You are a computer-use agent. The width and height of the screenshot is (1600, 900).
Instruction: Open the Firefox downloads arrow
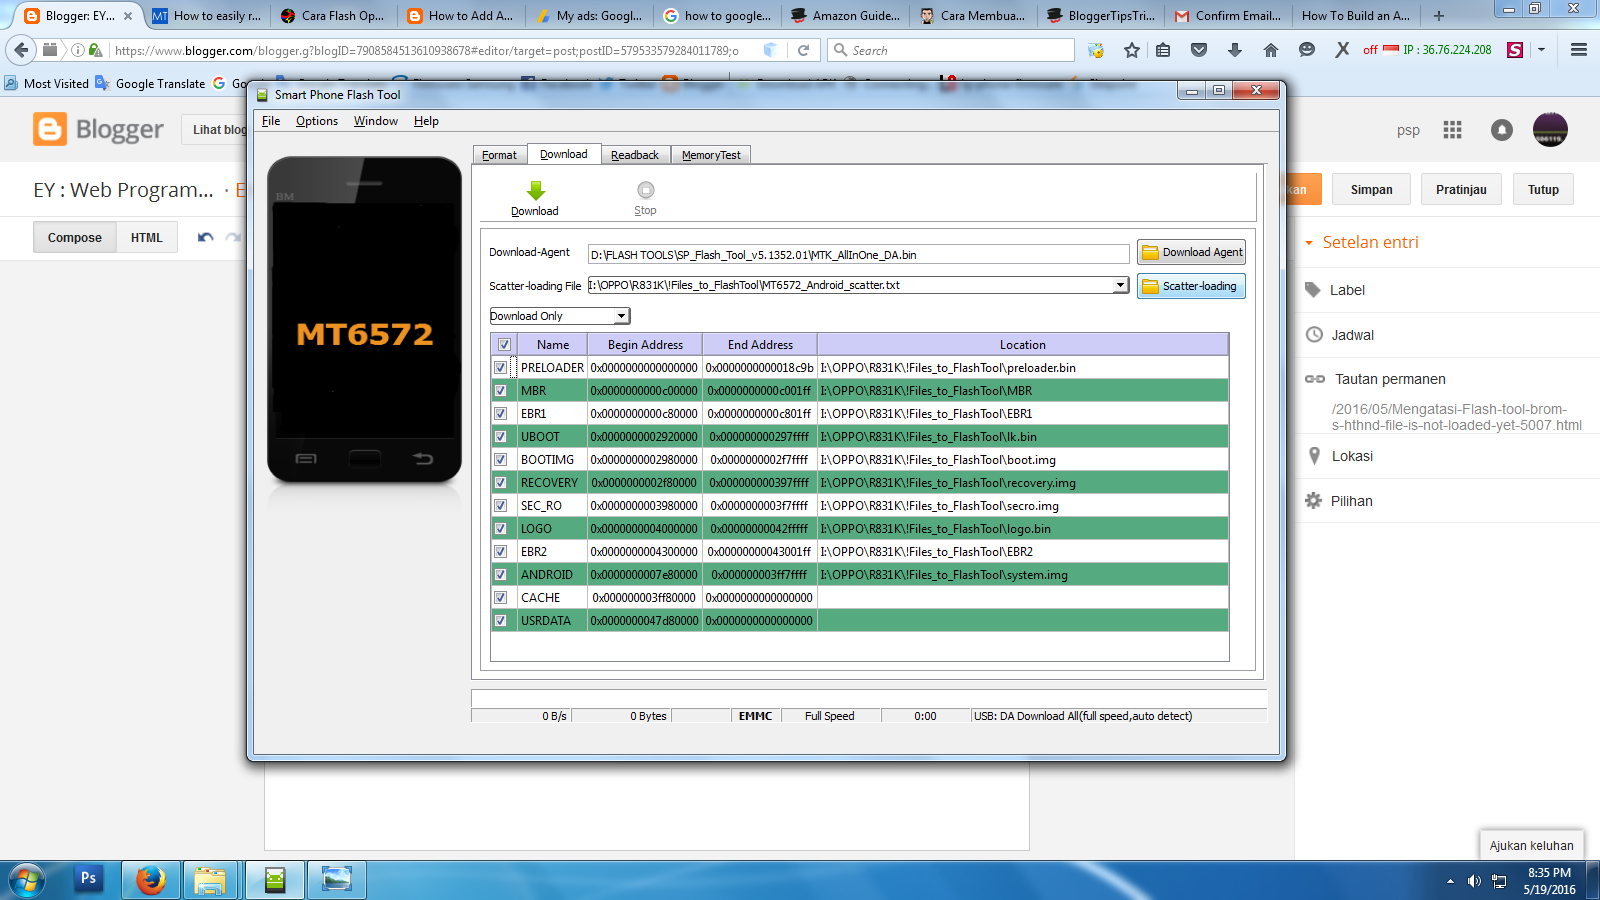point(1235,50)
